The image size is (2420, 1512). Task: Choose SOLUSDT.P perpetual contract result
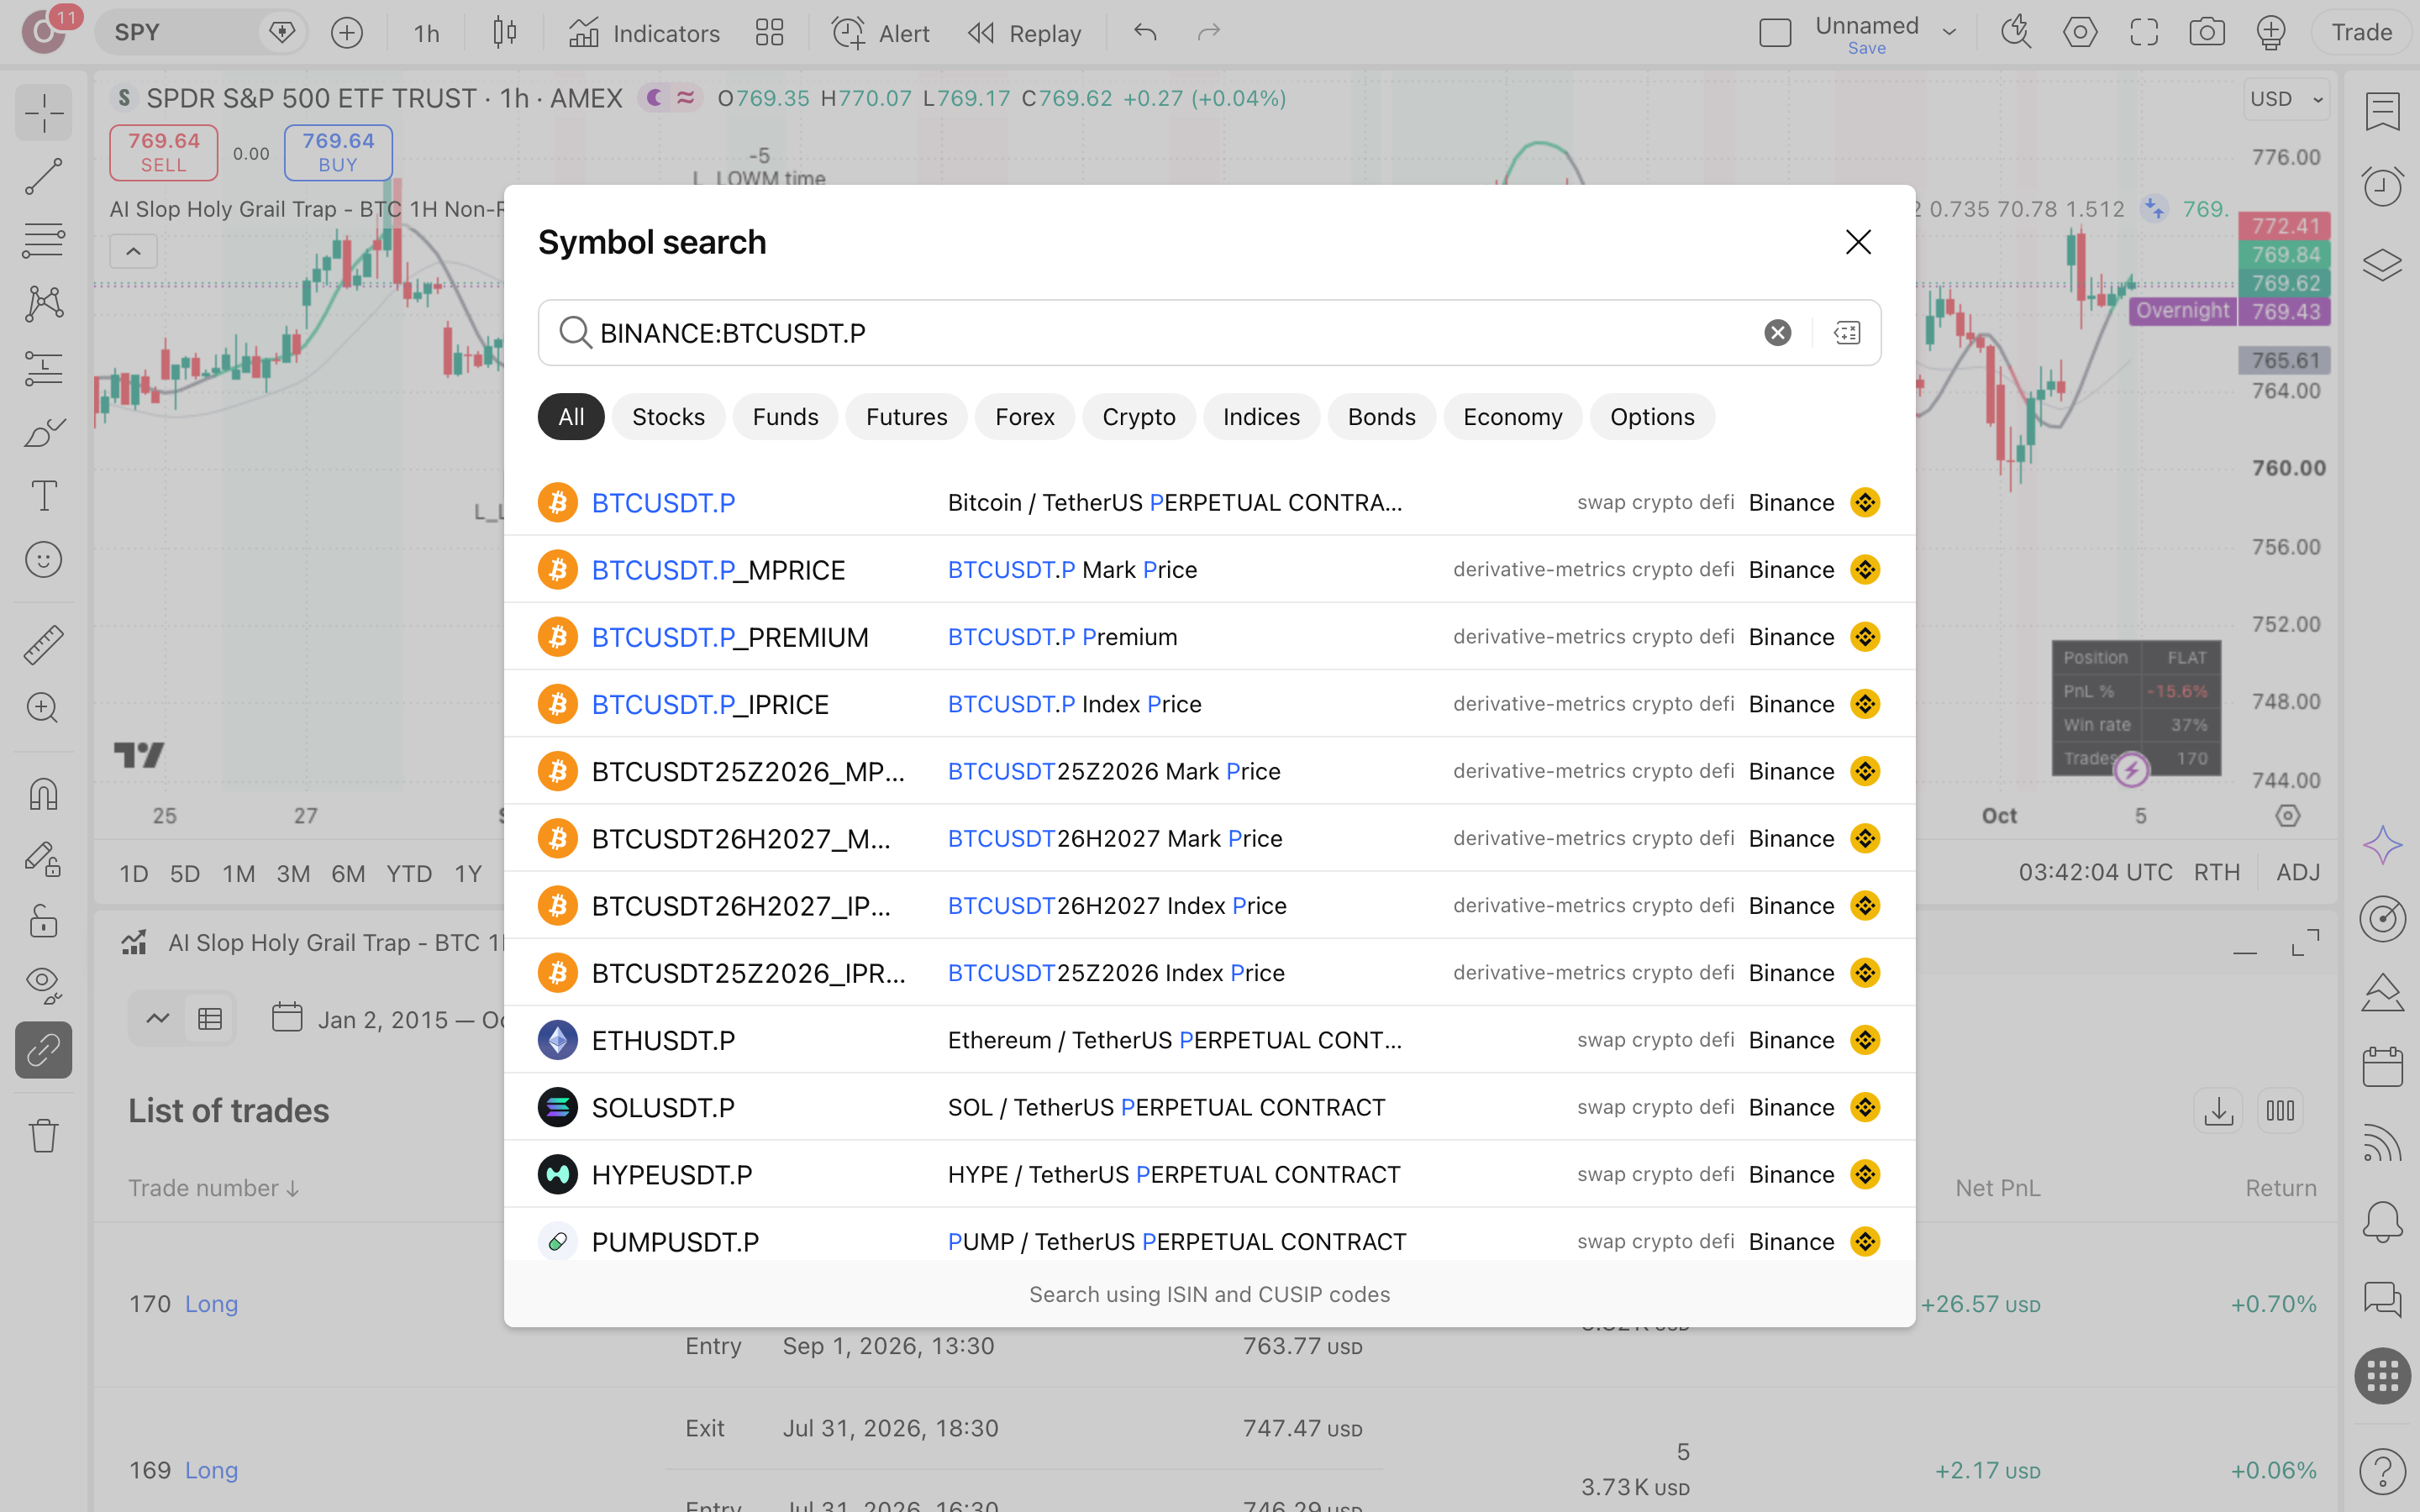1209,1107
